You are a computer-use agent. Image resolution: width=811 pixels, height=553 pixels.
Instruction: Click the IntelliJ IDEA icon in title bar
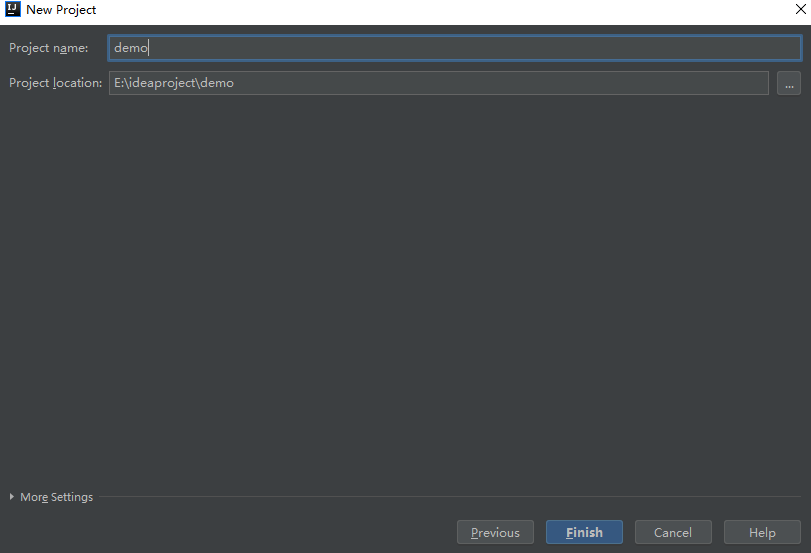(x=12, y=9)
